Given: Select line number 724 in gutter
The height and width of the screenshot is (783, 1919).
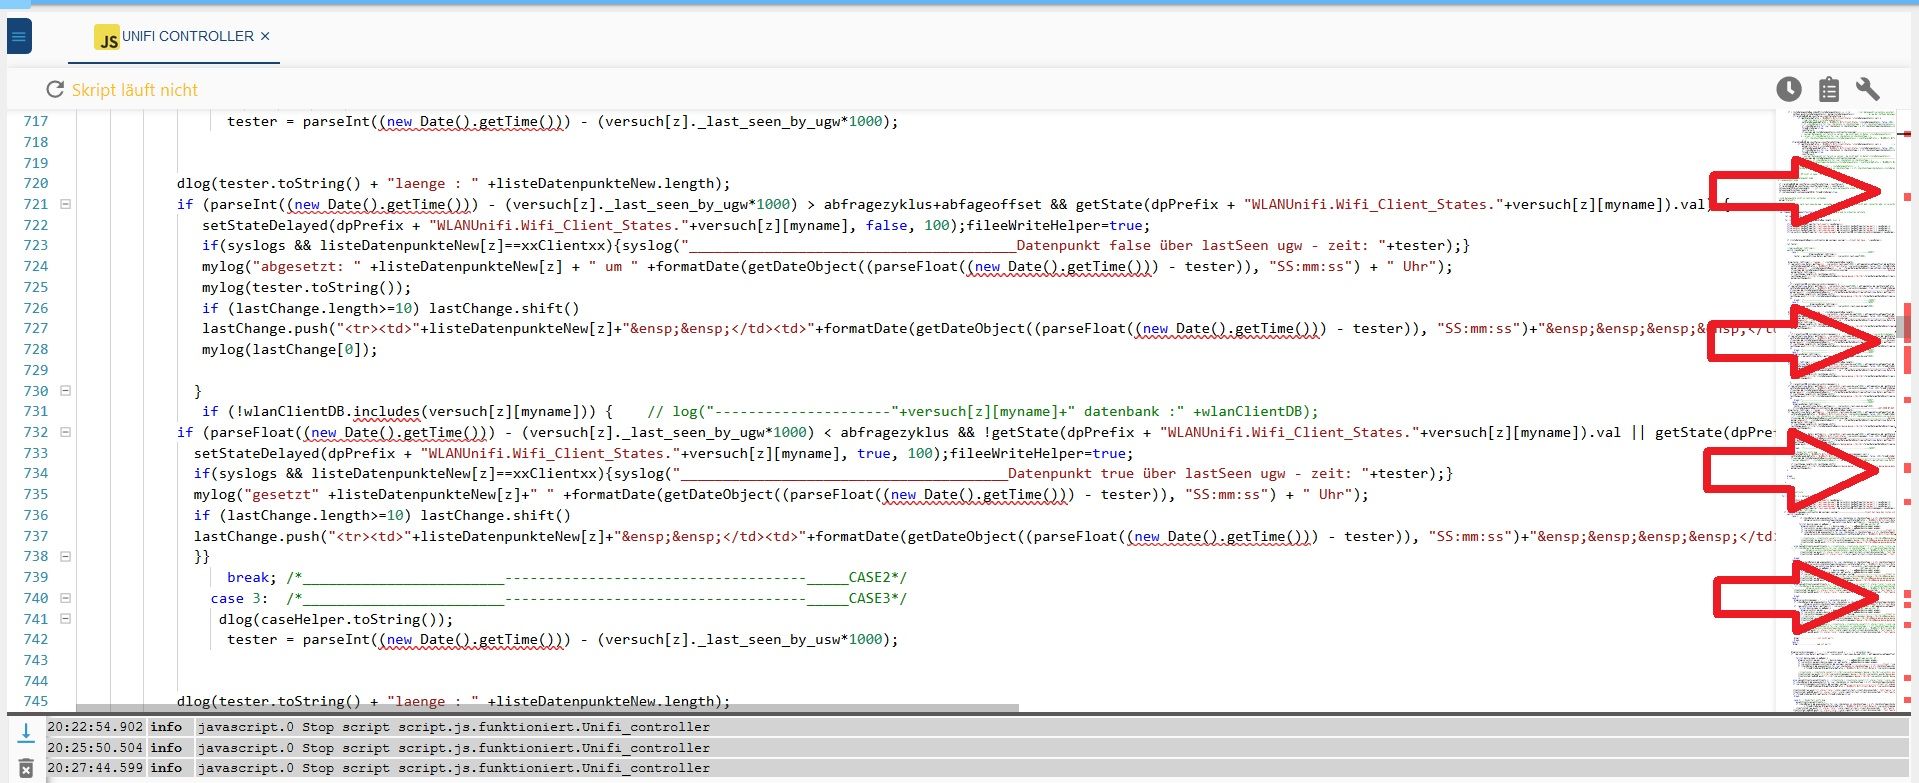Looking at the screenshot, I should point(36,266).
